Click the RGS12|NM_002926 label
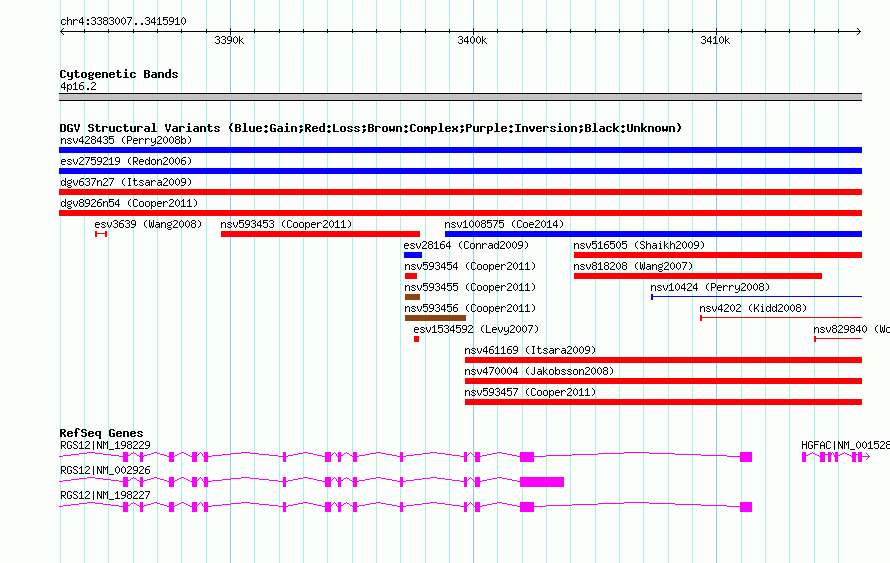Viewport: 890px width, 563px height. tap(105, 470)
